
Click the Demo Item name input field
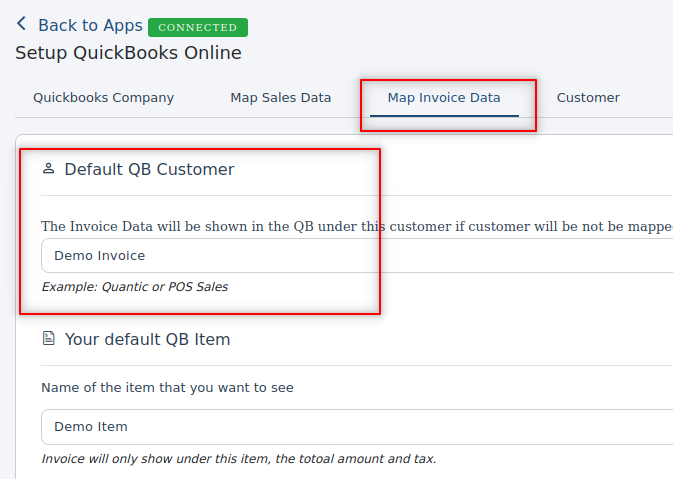pyautogui.click(x=357, y=427)
